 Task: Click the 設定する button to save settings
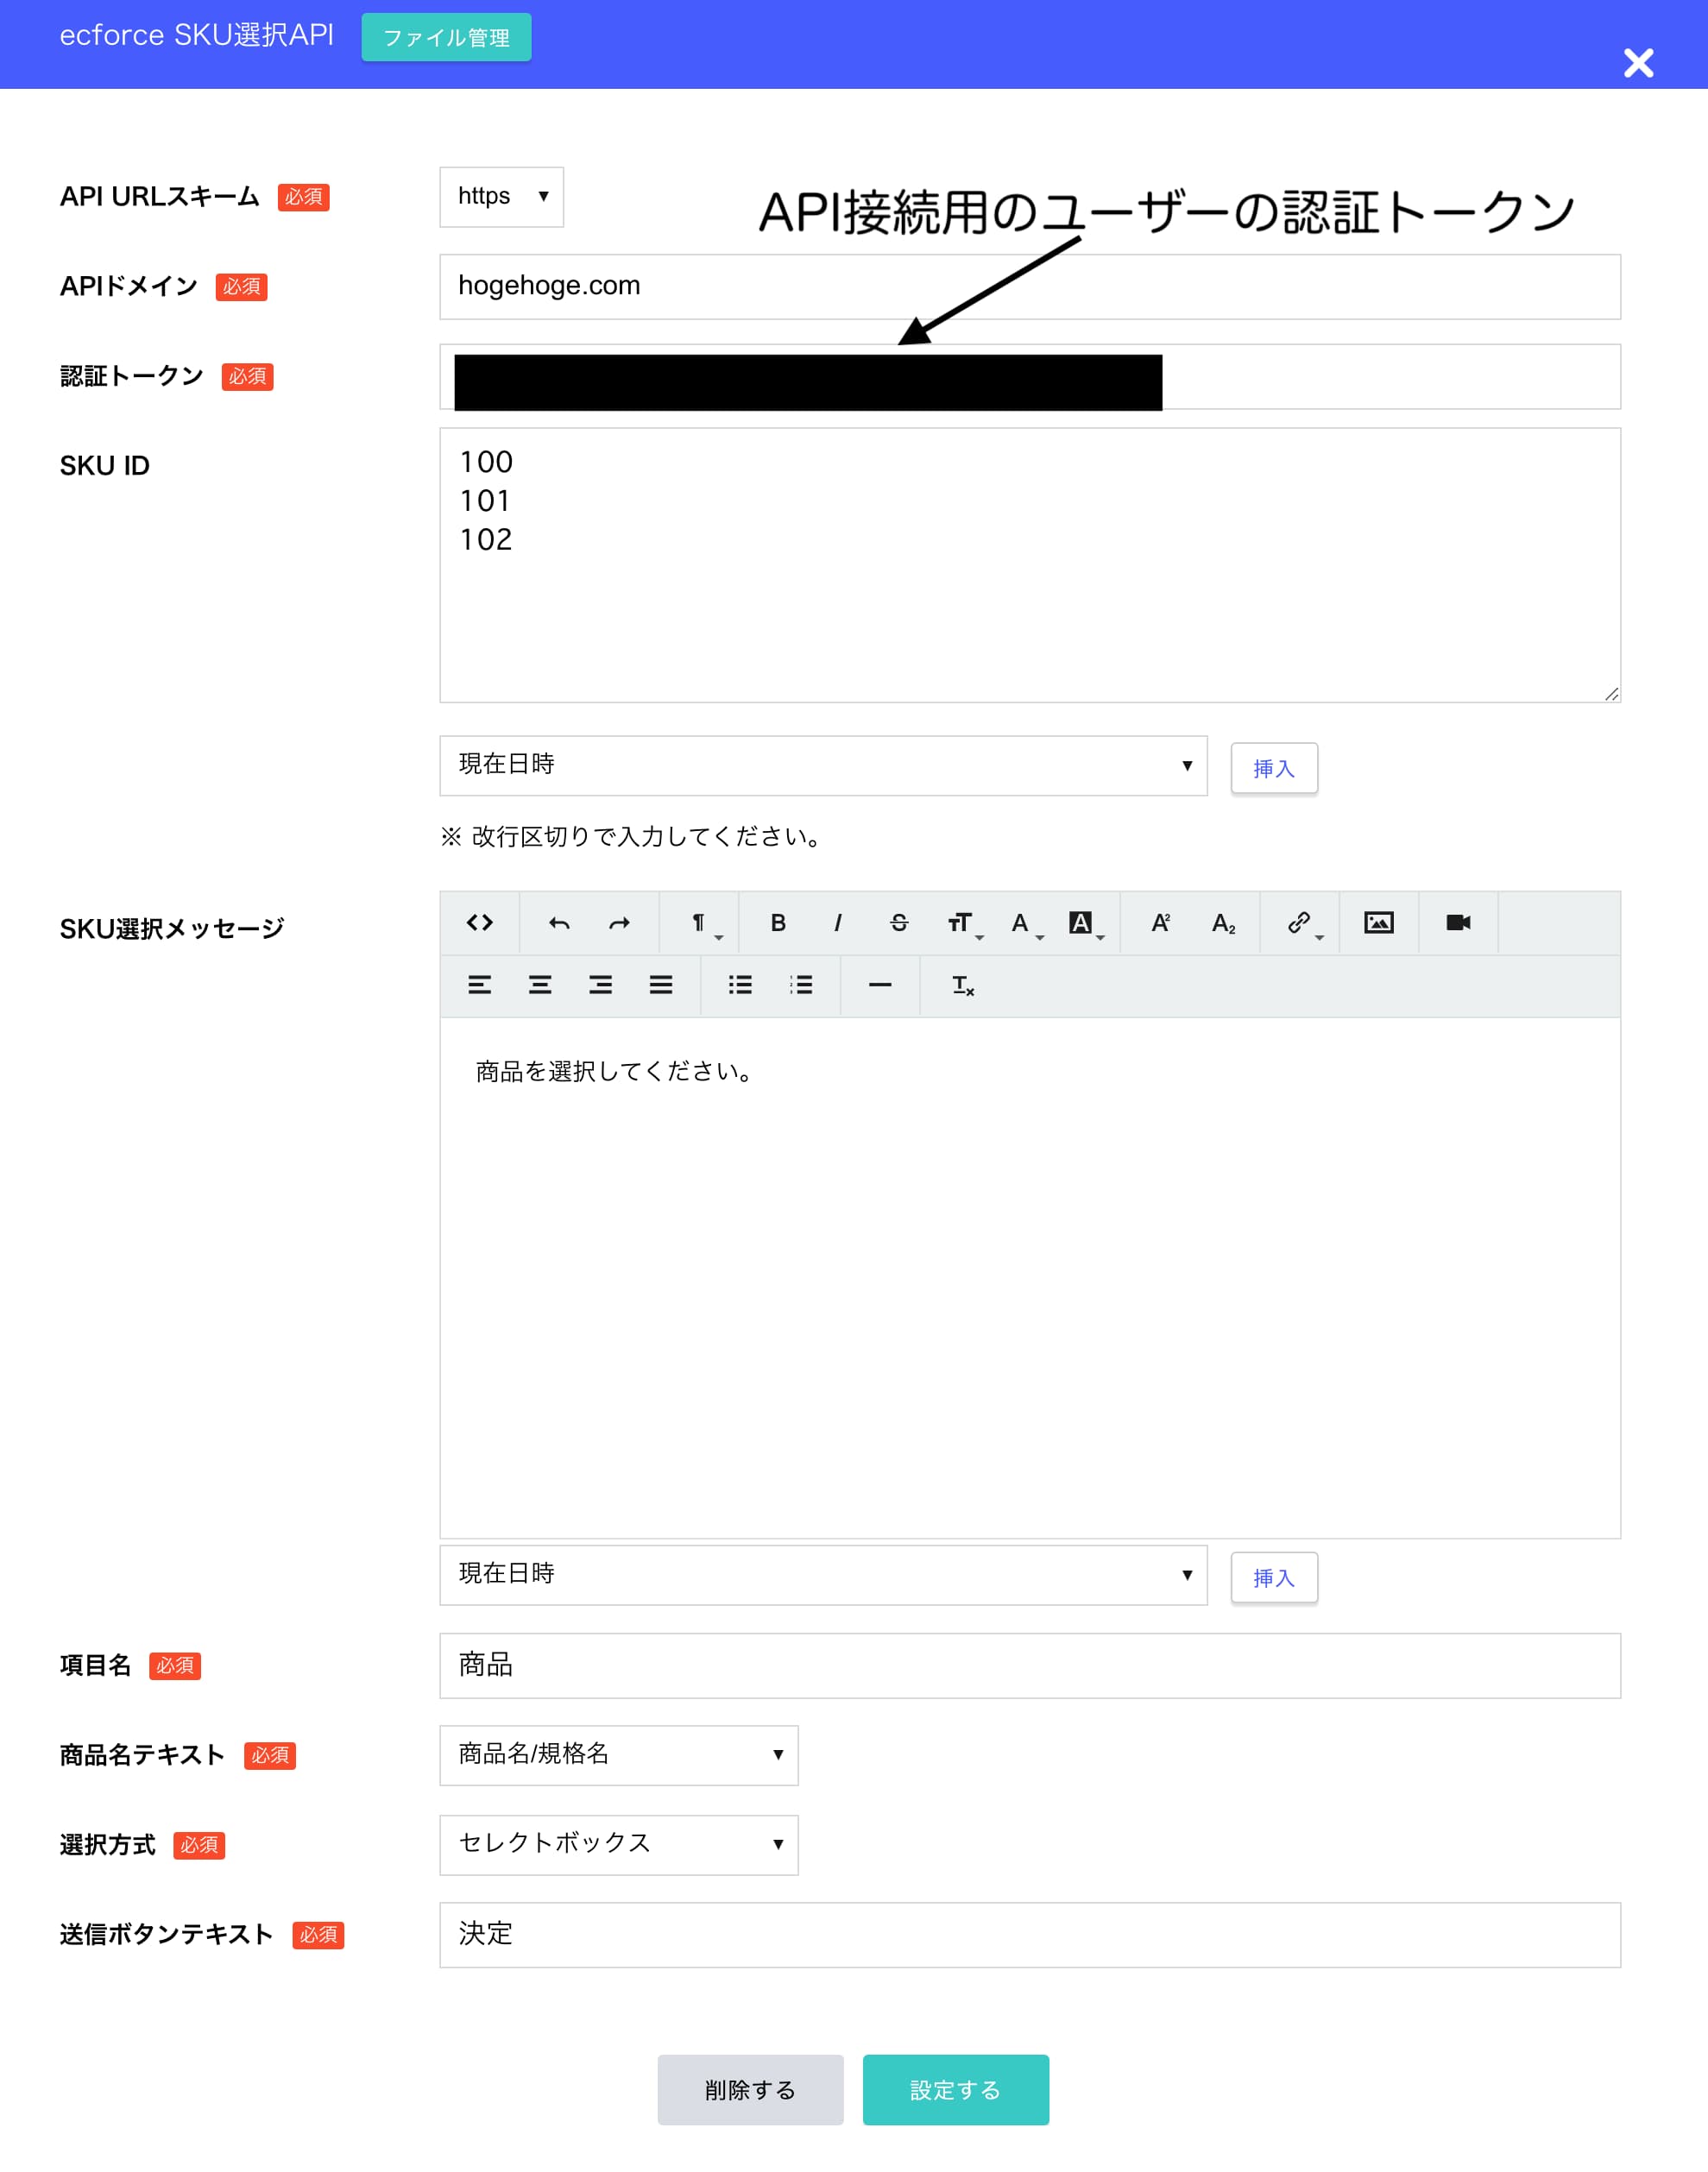point(955,2089)
